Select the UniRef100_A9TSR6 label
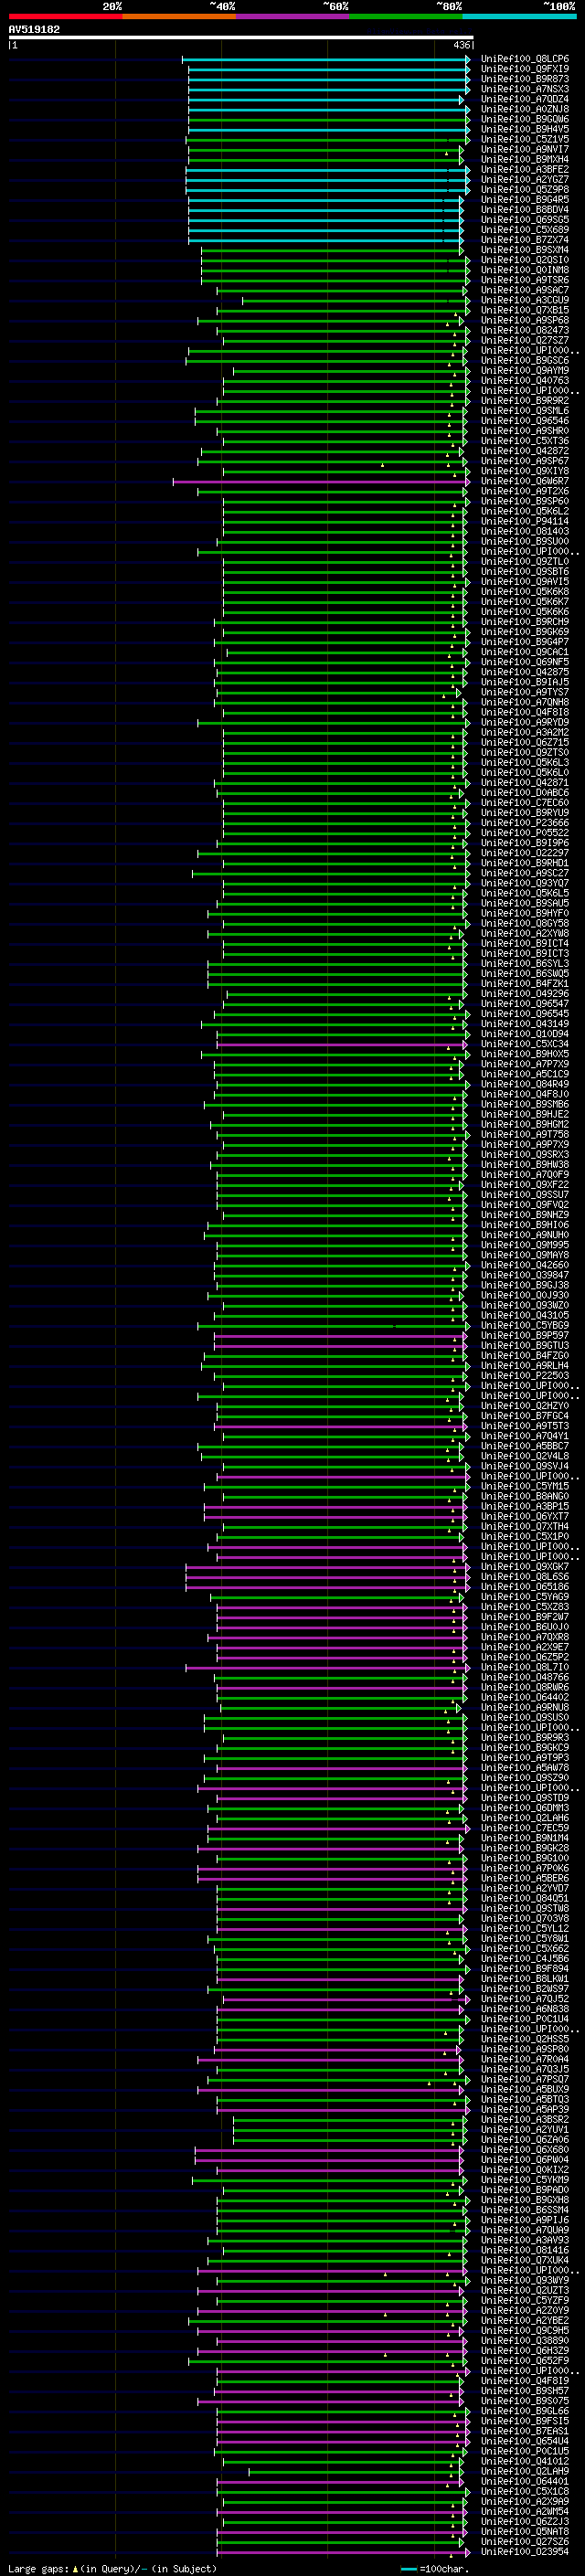 click(525, 280)
